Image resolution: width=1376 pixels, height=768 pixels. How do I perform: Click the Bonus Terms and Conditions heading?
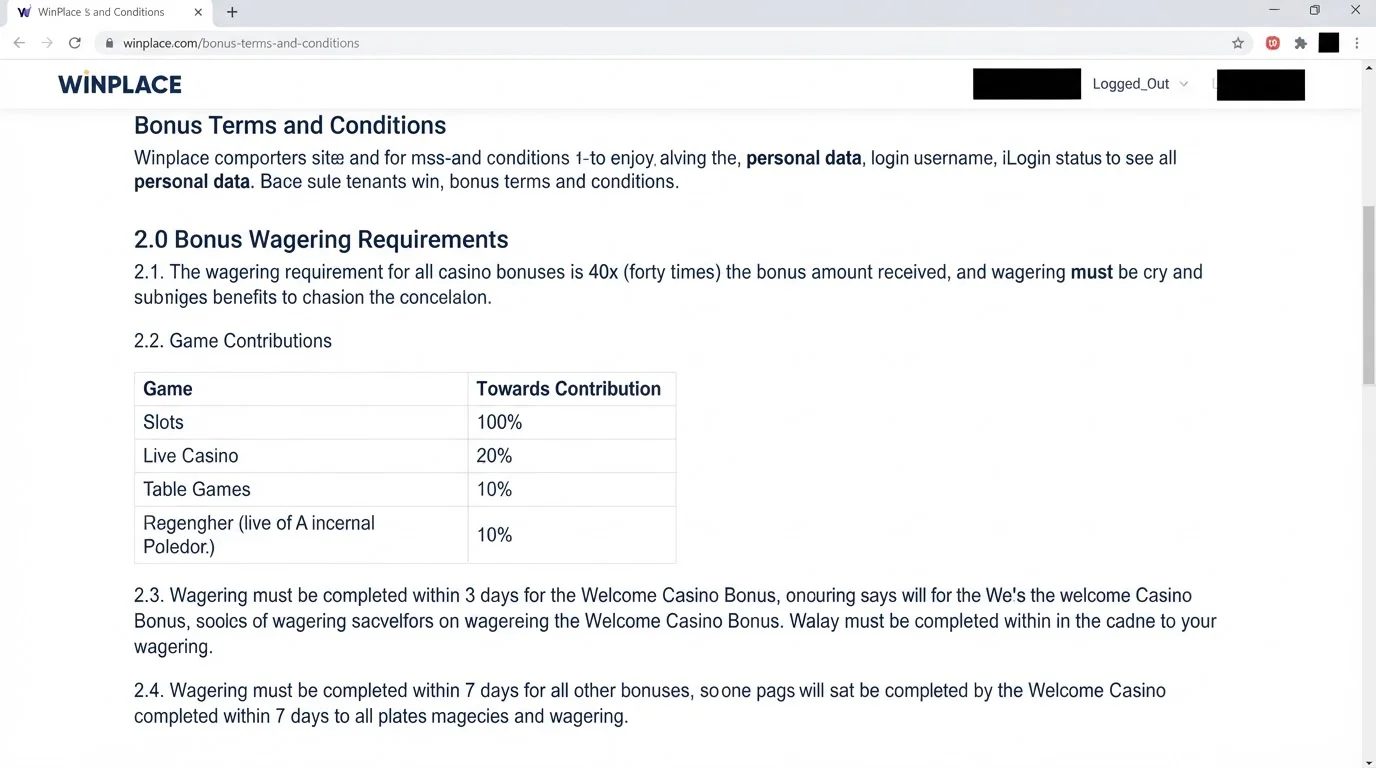(290, 125)
